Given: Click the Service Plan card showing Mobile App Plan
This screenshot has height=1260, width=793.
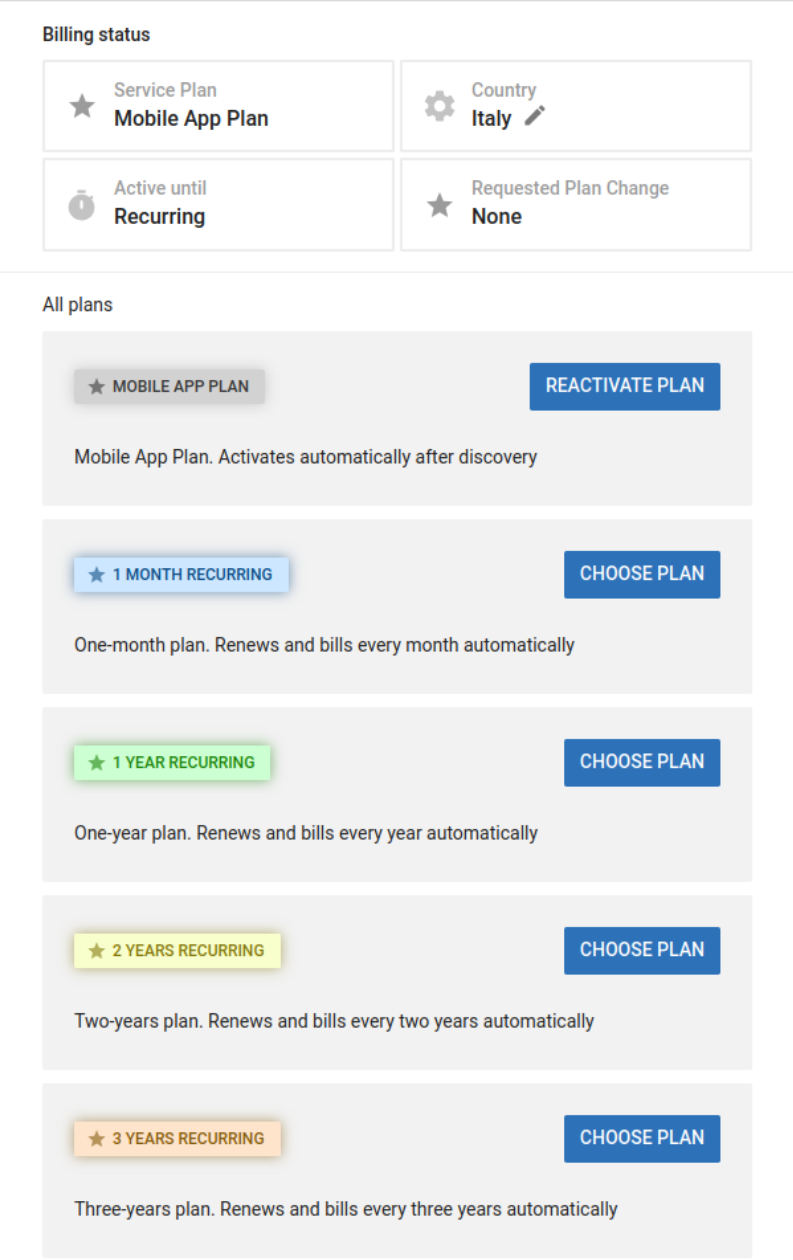Looking at the screenshot, I should (217, 105).
